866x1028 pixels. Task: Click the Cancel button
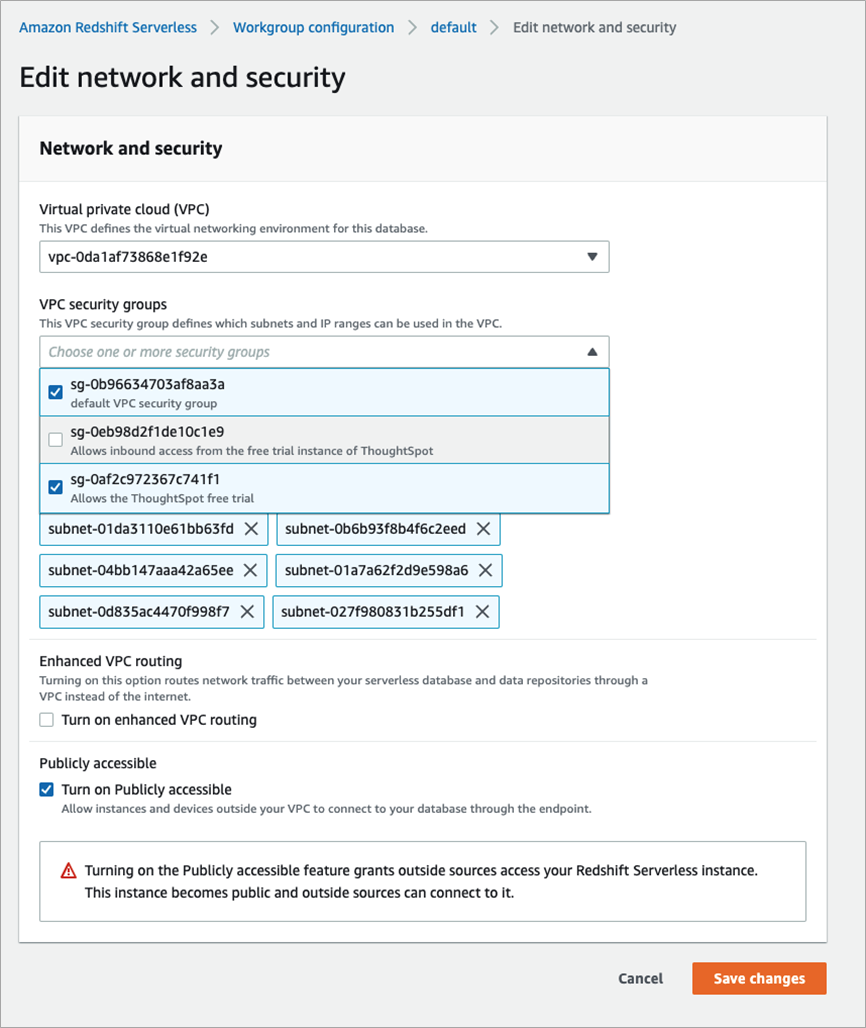pos(640,978)
